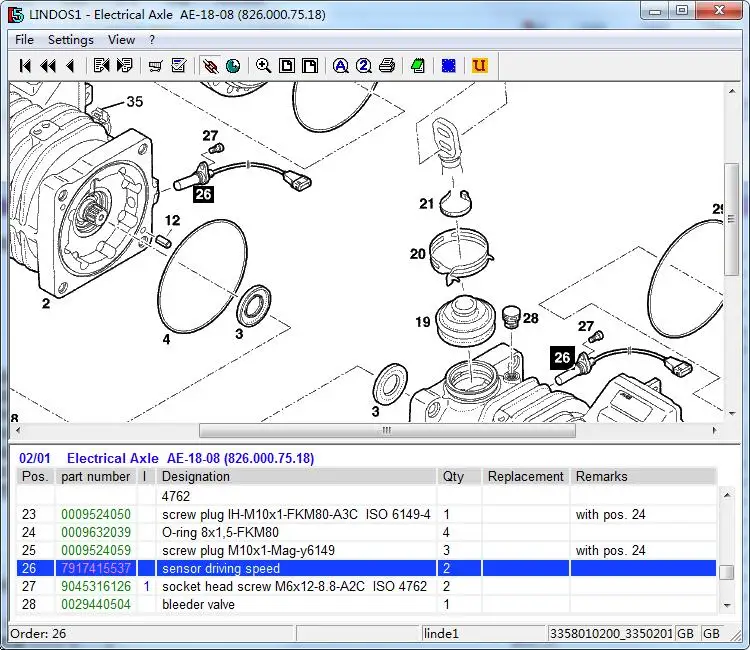This screenshot has height=650, width=750.
Task: Click parts list scrollbar down arrow
Action: (x=727, y=606)
